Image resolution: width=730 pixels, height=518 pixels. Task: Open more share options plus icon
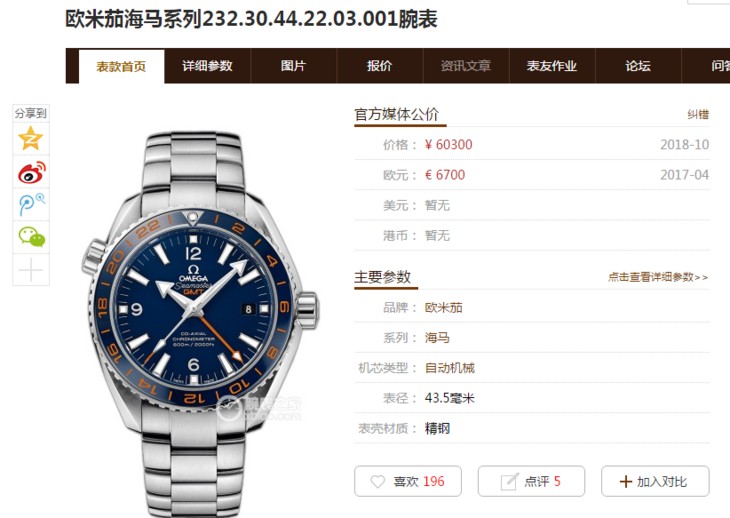(31, 269)
